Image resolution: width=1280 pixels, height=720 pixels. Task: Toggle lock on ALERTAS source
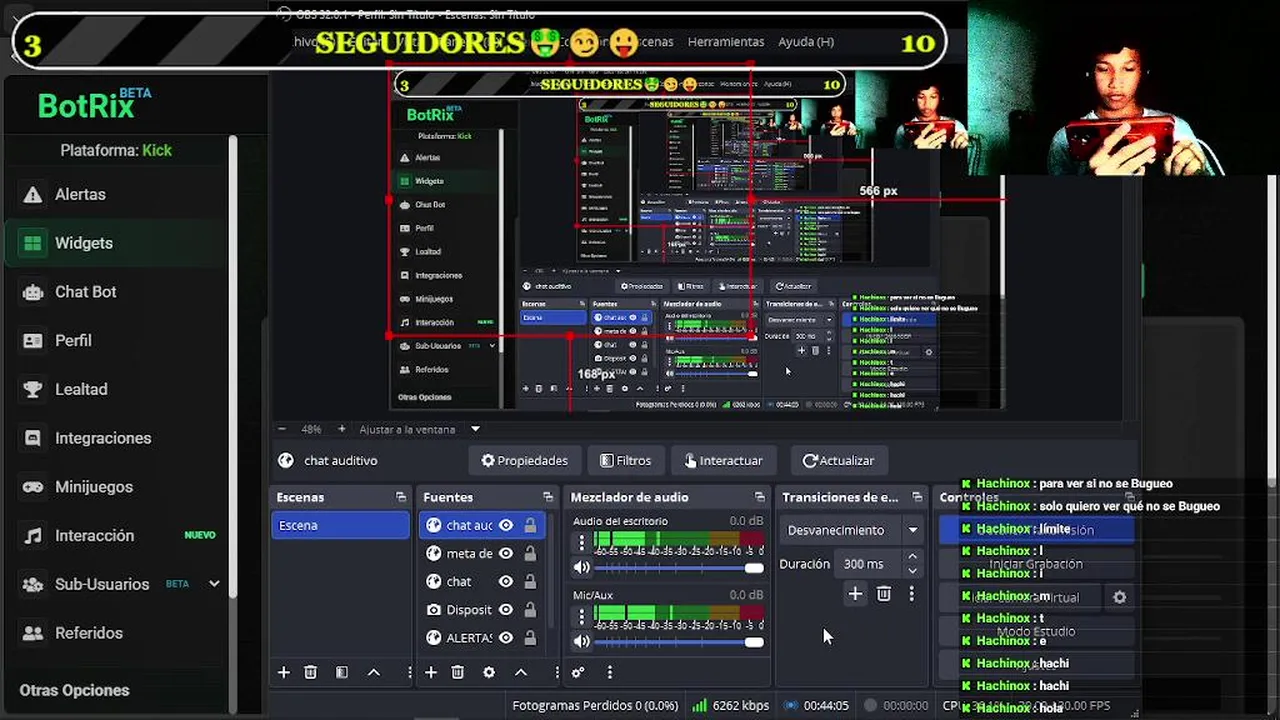point(530,637)
